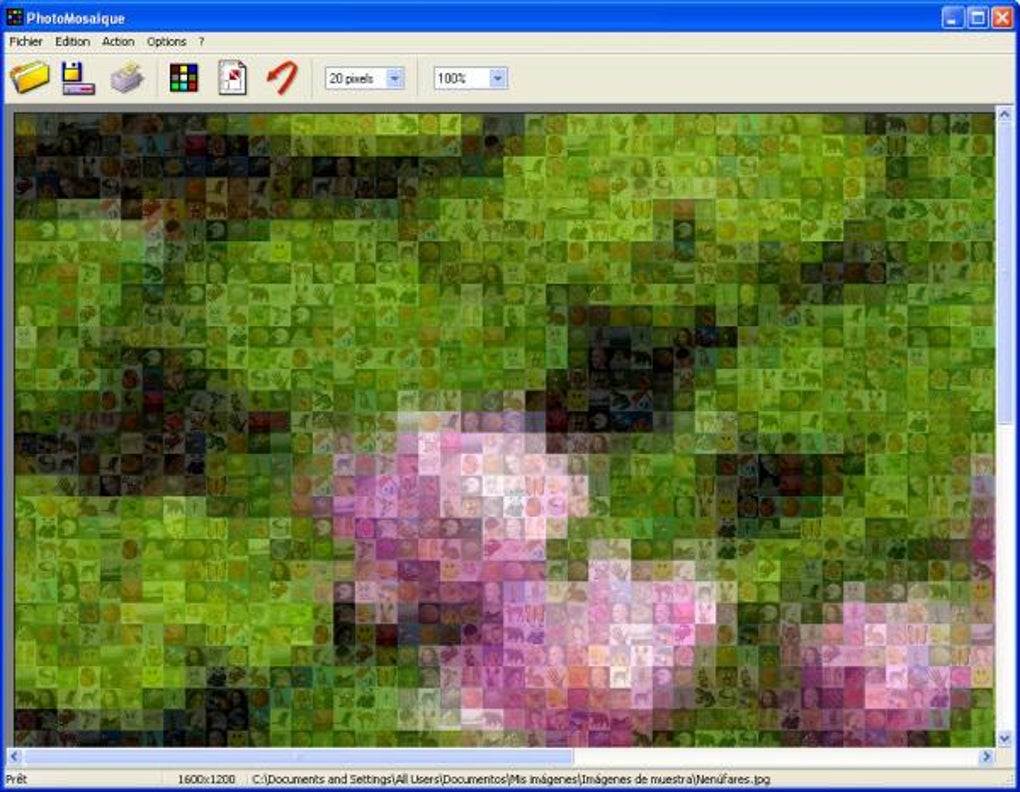Image resolution: width=1020 pixels, height=792 pixels.
Task: Undo with the red curved arrow icon
Action: [x=282, y=78]
